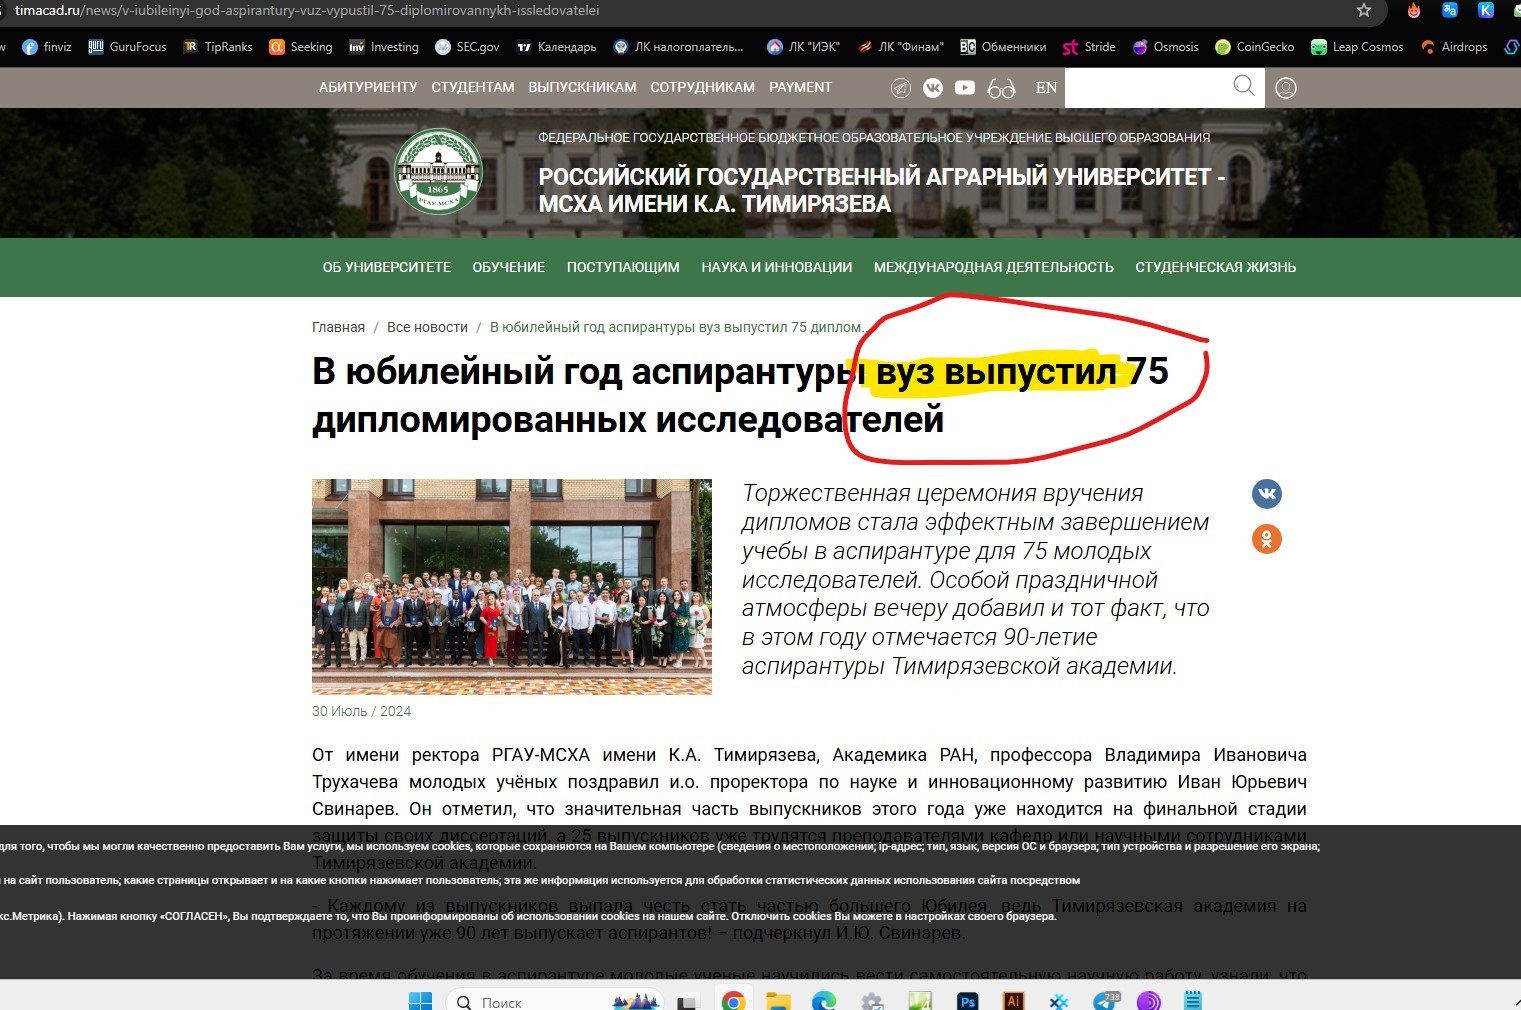This screenshot has height=1010, width=1521.
Task: Open ПОСТУПАЮЩИМ menu
Action: click(x=623, y=267)
